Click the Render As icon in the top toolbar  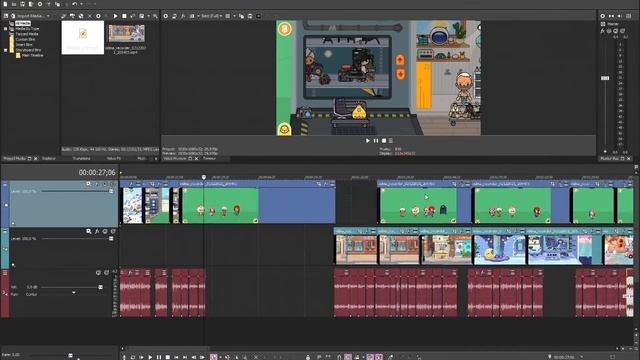(x=31, y=4)
